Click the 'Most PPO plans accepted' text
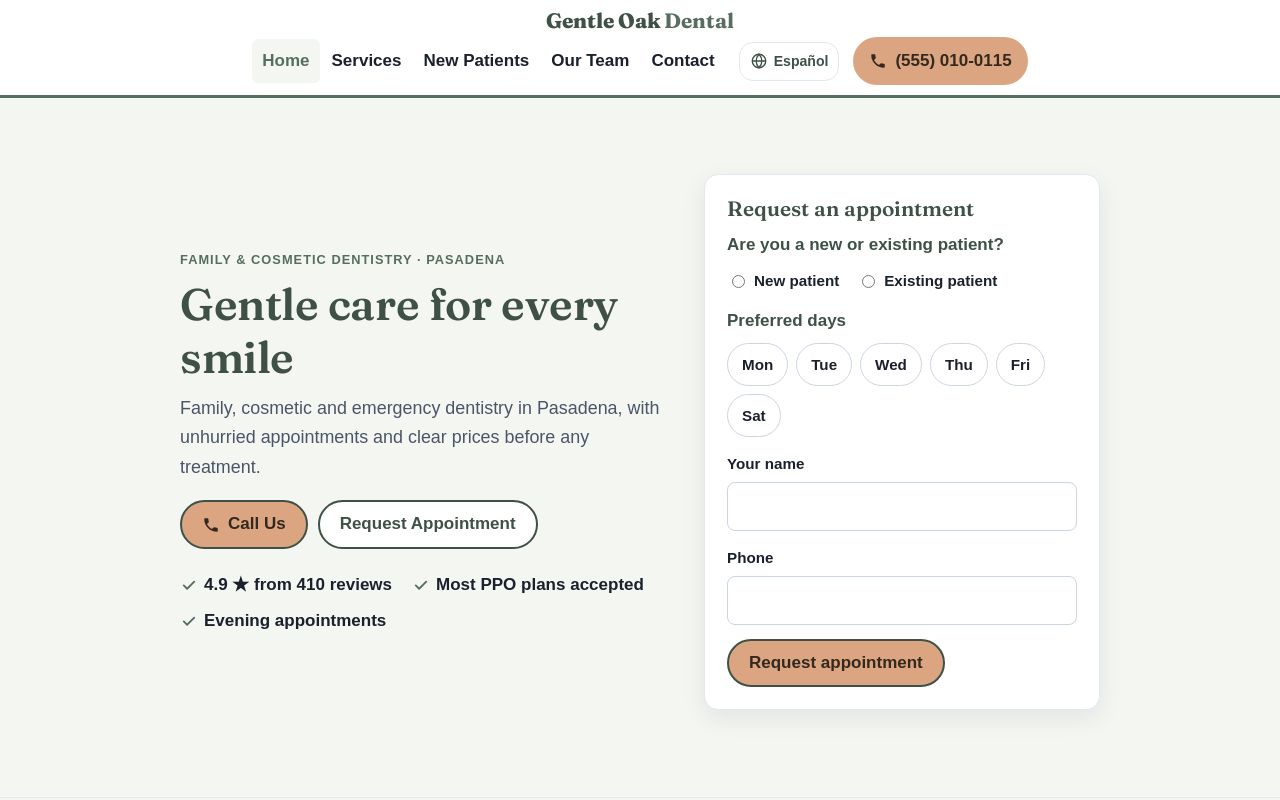 (540, 585)
